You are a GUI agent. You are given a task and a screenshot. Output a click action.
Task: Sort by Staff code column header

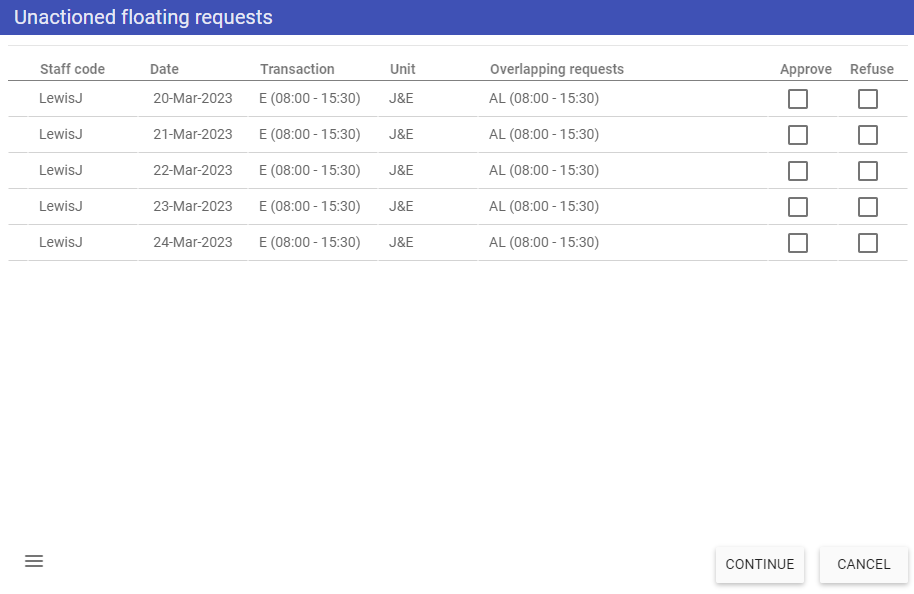(72, 69)
